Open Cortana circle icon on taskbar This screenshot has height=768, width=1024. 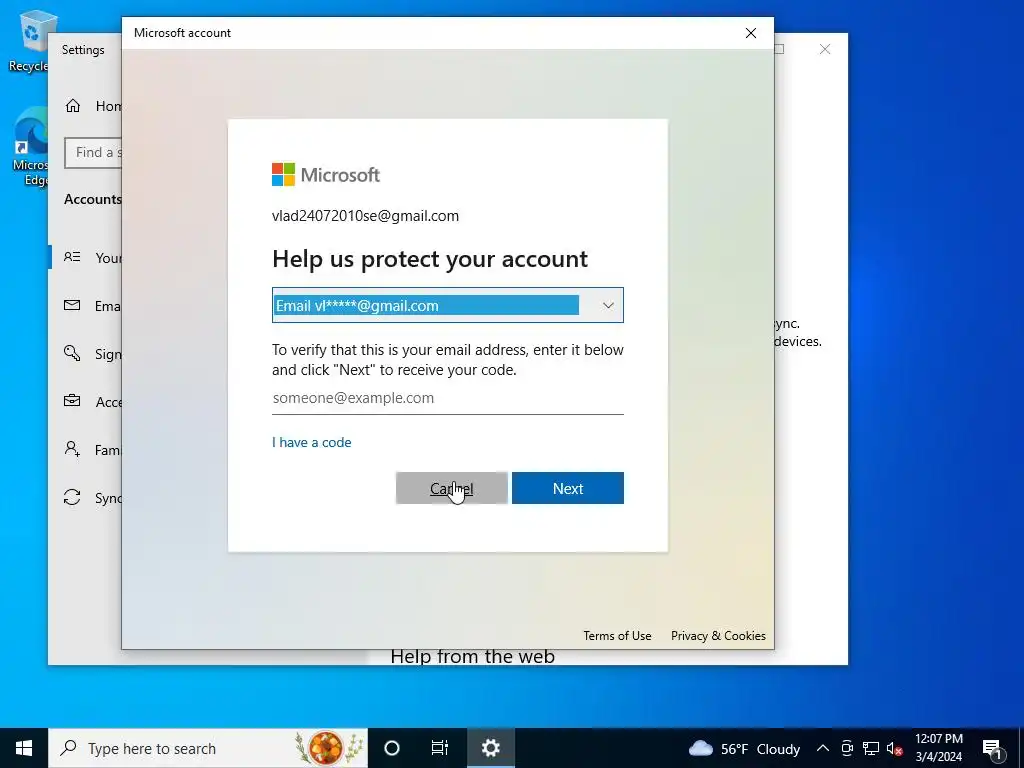point(392,748)
